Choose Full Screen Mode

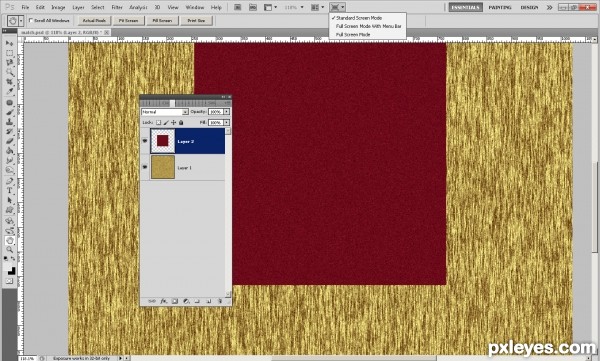click(x=353, y=34)
